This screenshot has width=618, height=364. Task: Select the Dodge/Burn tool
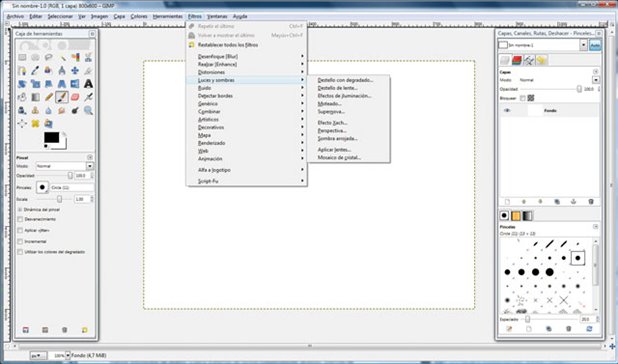(x=75, y=110)
